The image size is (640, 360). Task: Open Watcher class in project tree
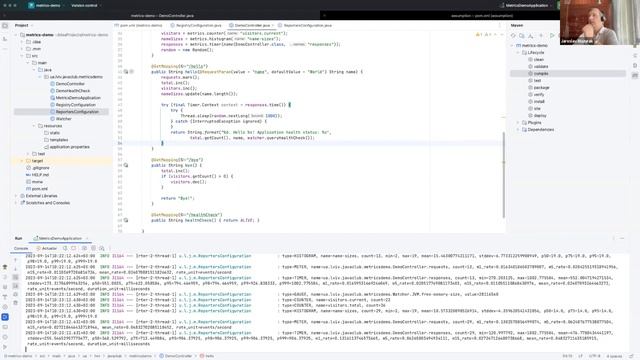[x=63, y=119]
